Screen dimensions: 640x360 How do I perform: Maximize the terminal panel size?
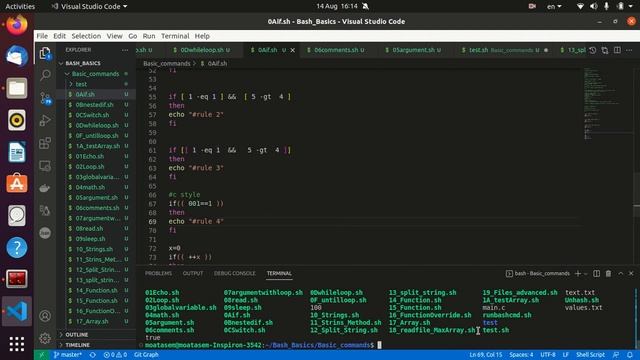[620, 273]
